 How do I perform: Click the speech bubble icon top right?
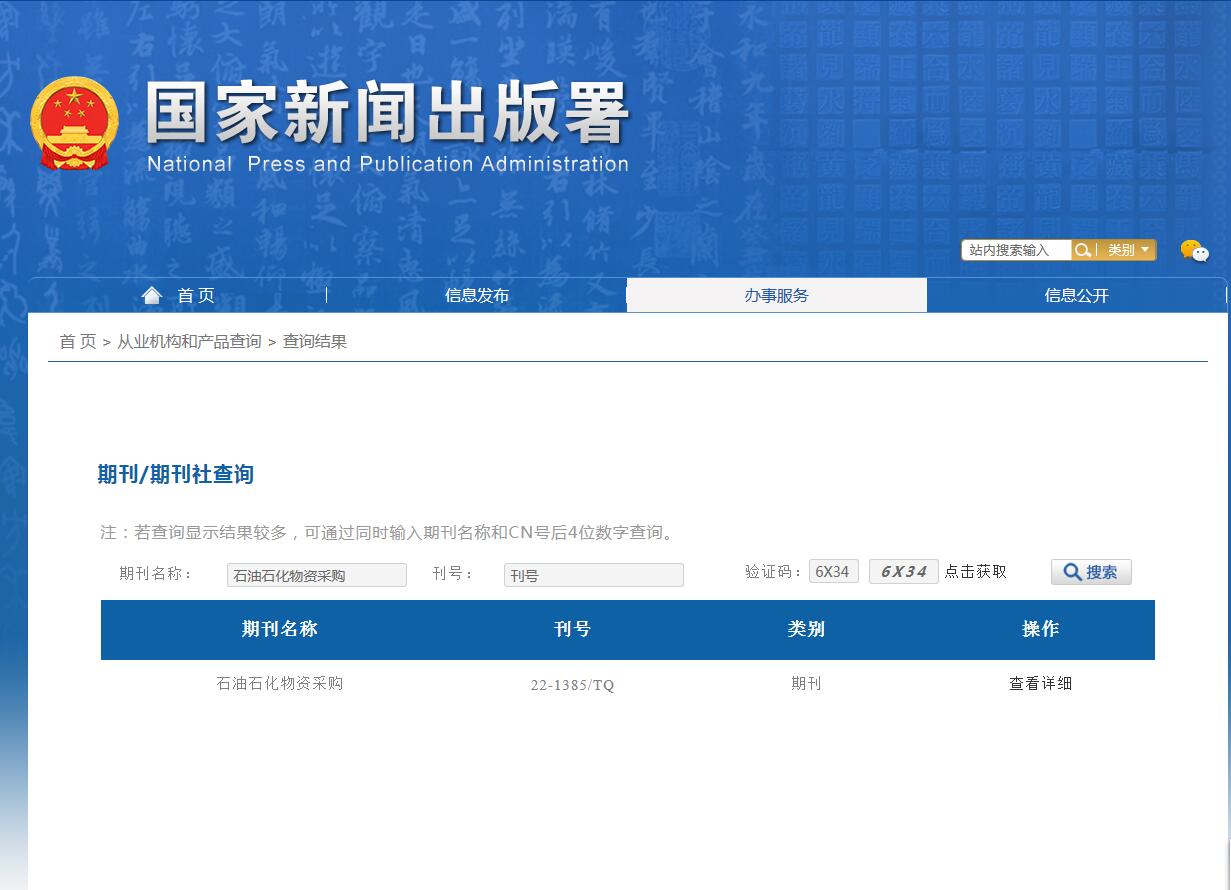point(1195,250)
